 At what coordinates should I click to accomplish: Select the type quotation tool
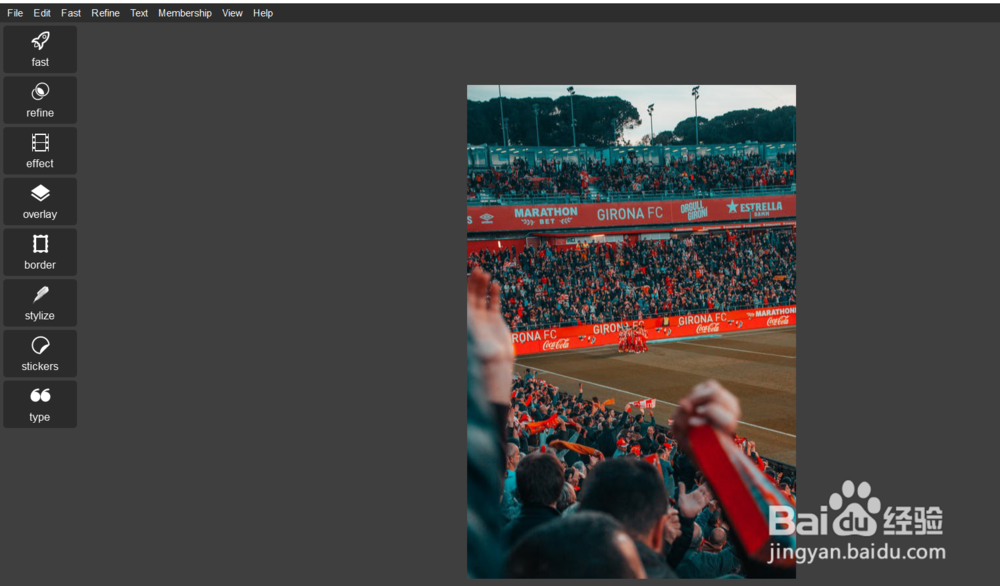pos(40,404)
